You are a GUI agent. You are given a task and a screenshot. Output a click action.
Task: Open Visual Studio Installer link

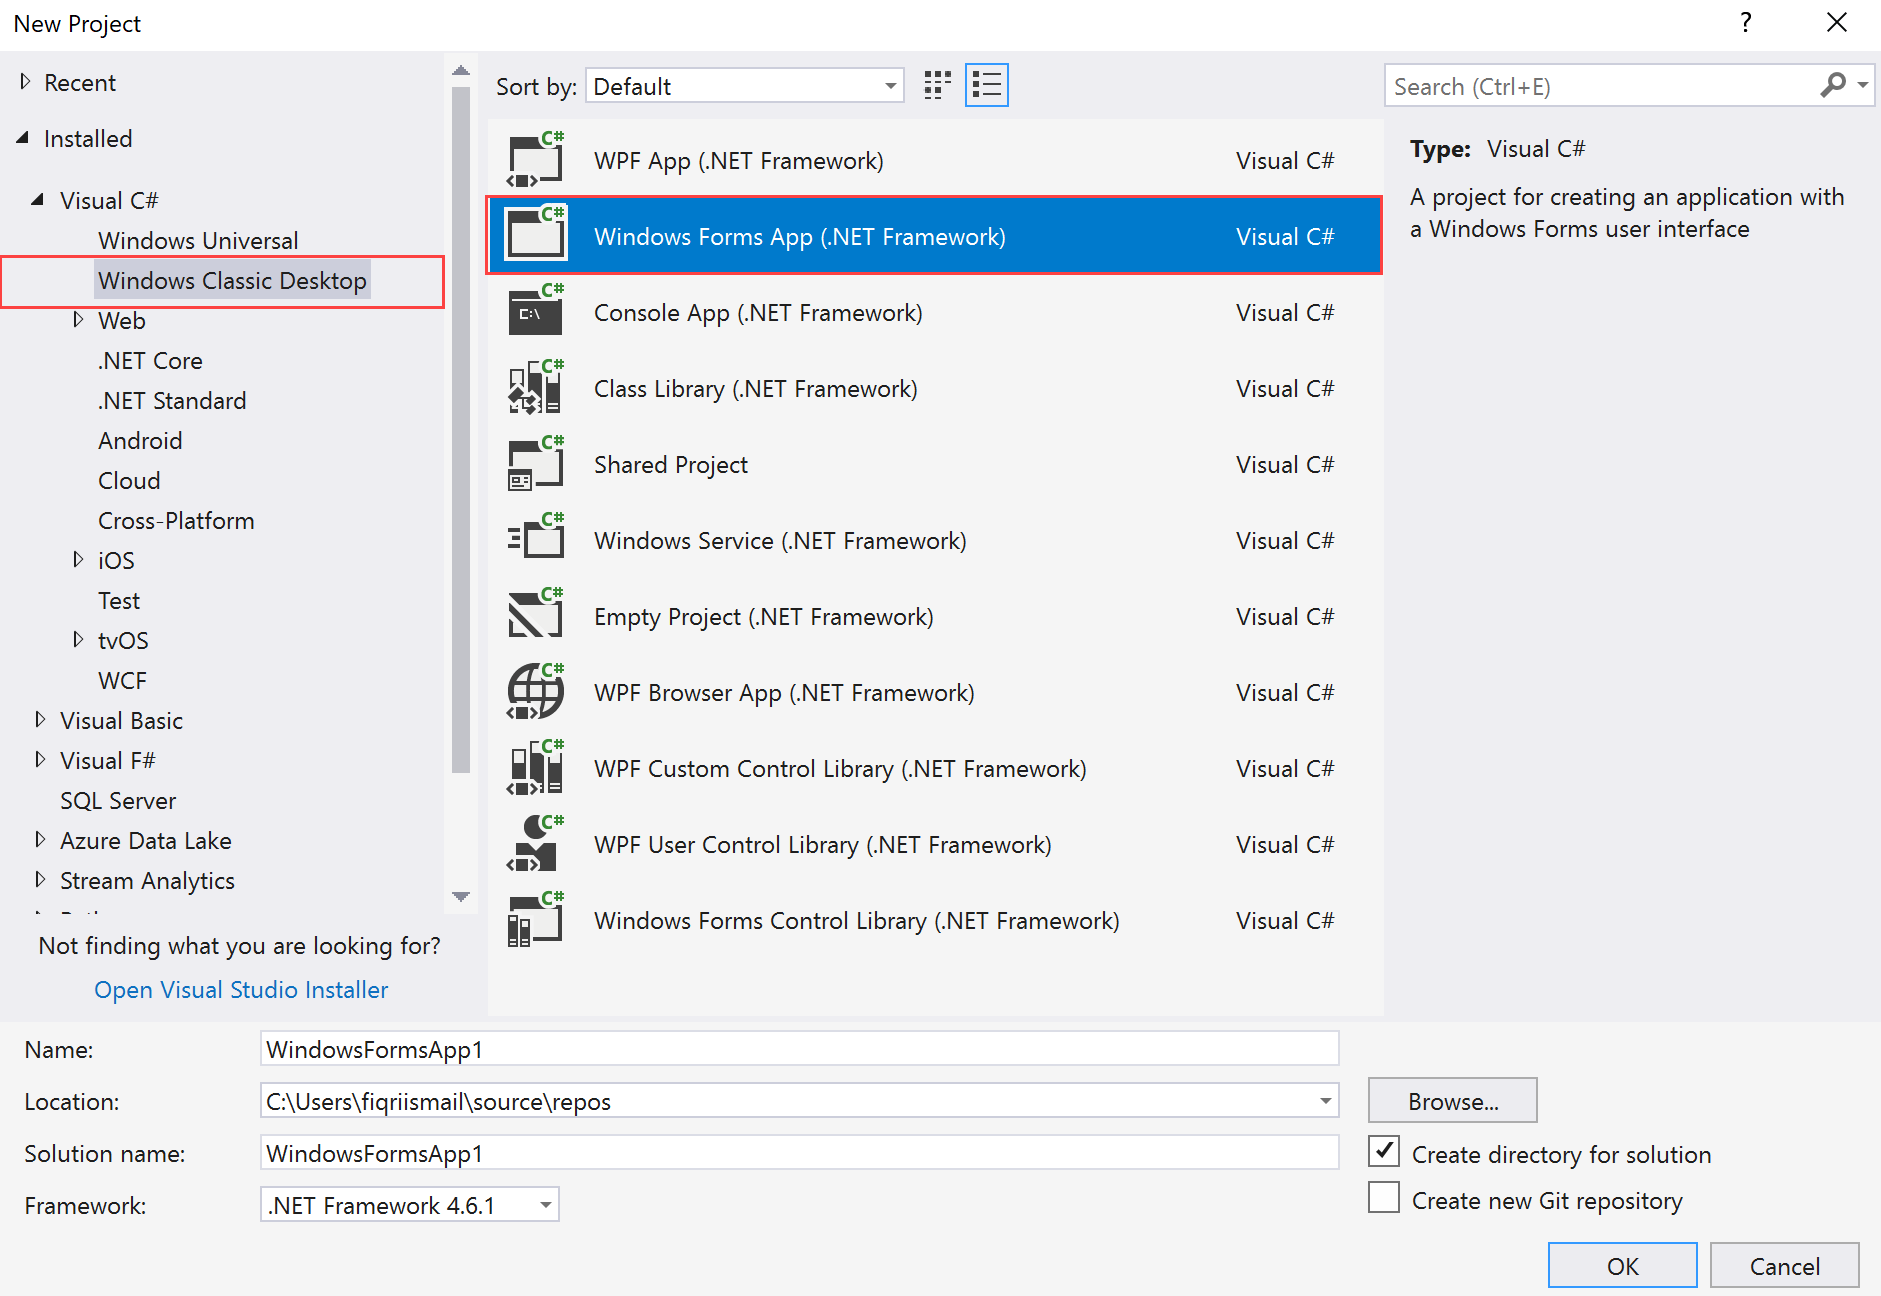(x=241, y=990)
